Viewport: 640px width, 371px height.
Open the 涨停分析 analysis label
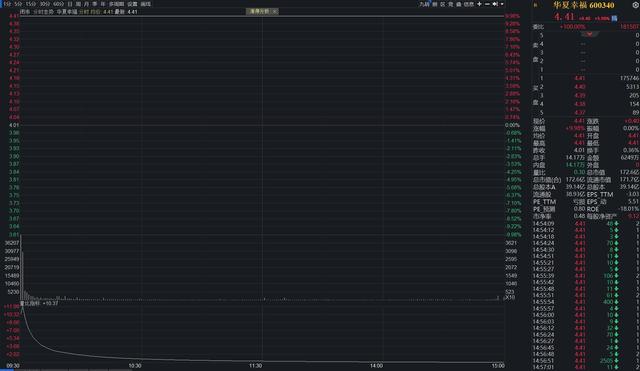point(260,11)
